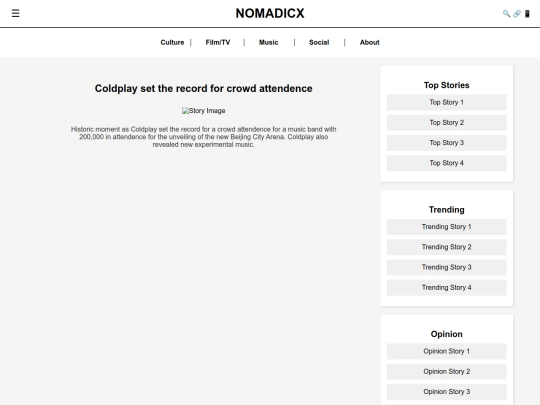Open the hamburger menu icon
540x405 pixels.
point(15,13)
